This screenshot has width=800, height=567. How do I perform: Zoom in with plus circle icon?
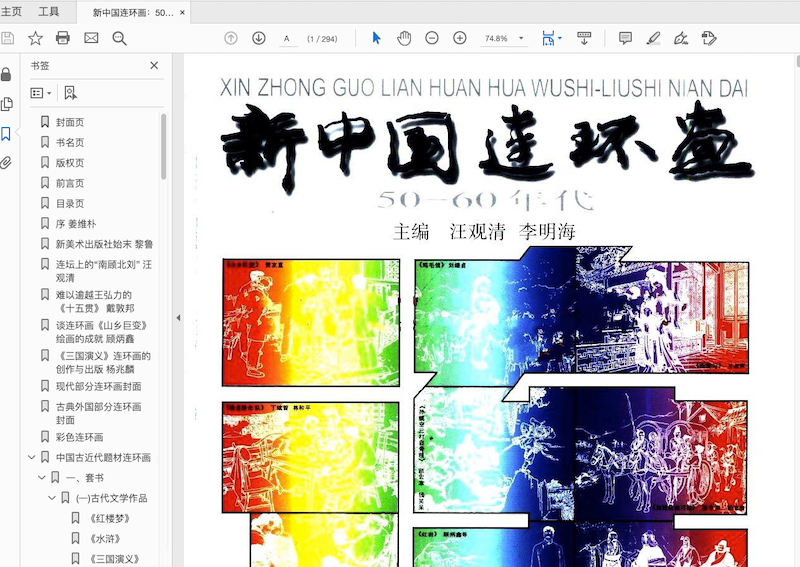coord(460,38)
